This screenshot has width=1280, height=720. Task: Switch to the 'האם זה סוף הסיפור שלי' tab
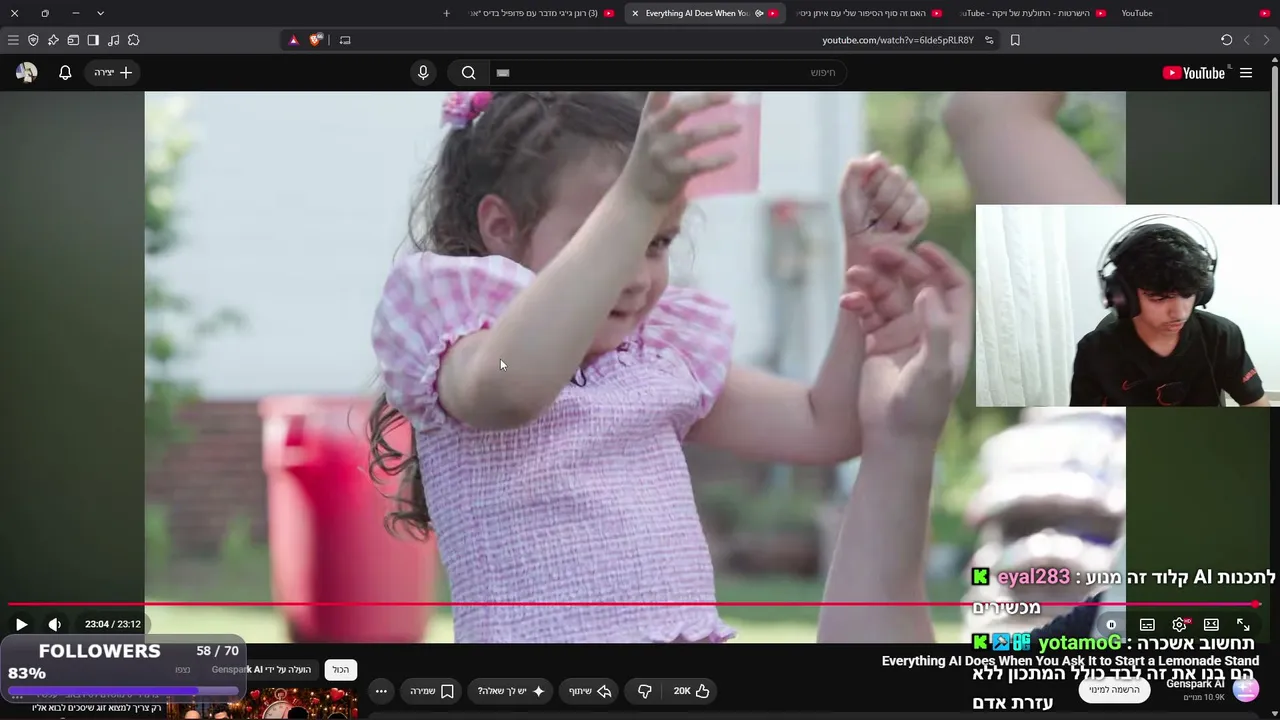(868, 13)
